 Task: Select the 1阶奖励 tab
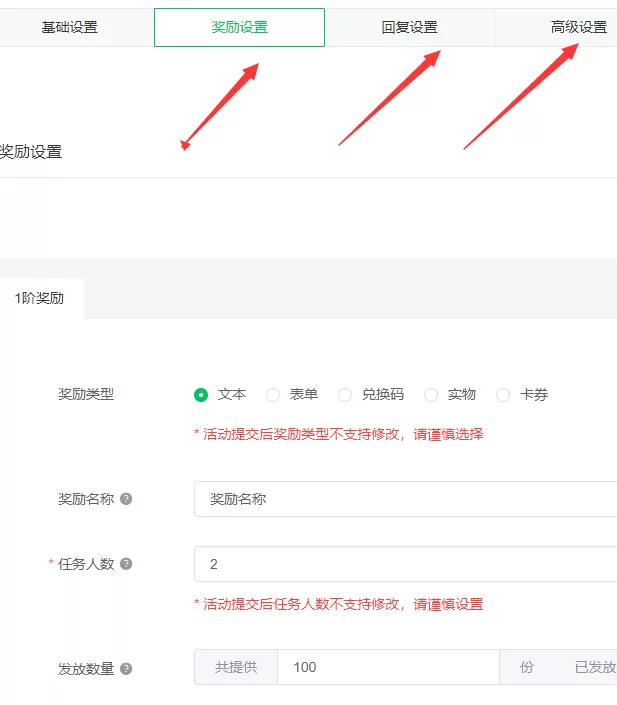click(x=40, y=298)
